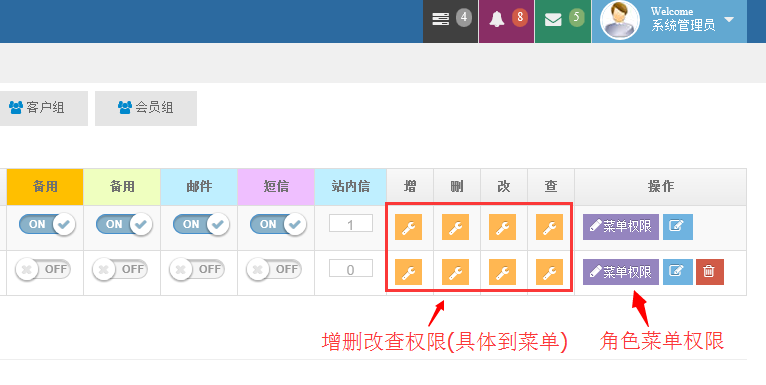Switch to the 会员组 tab
766x385 pixels.
(x=146, y=108)
